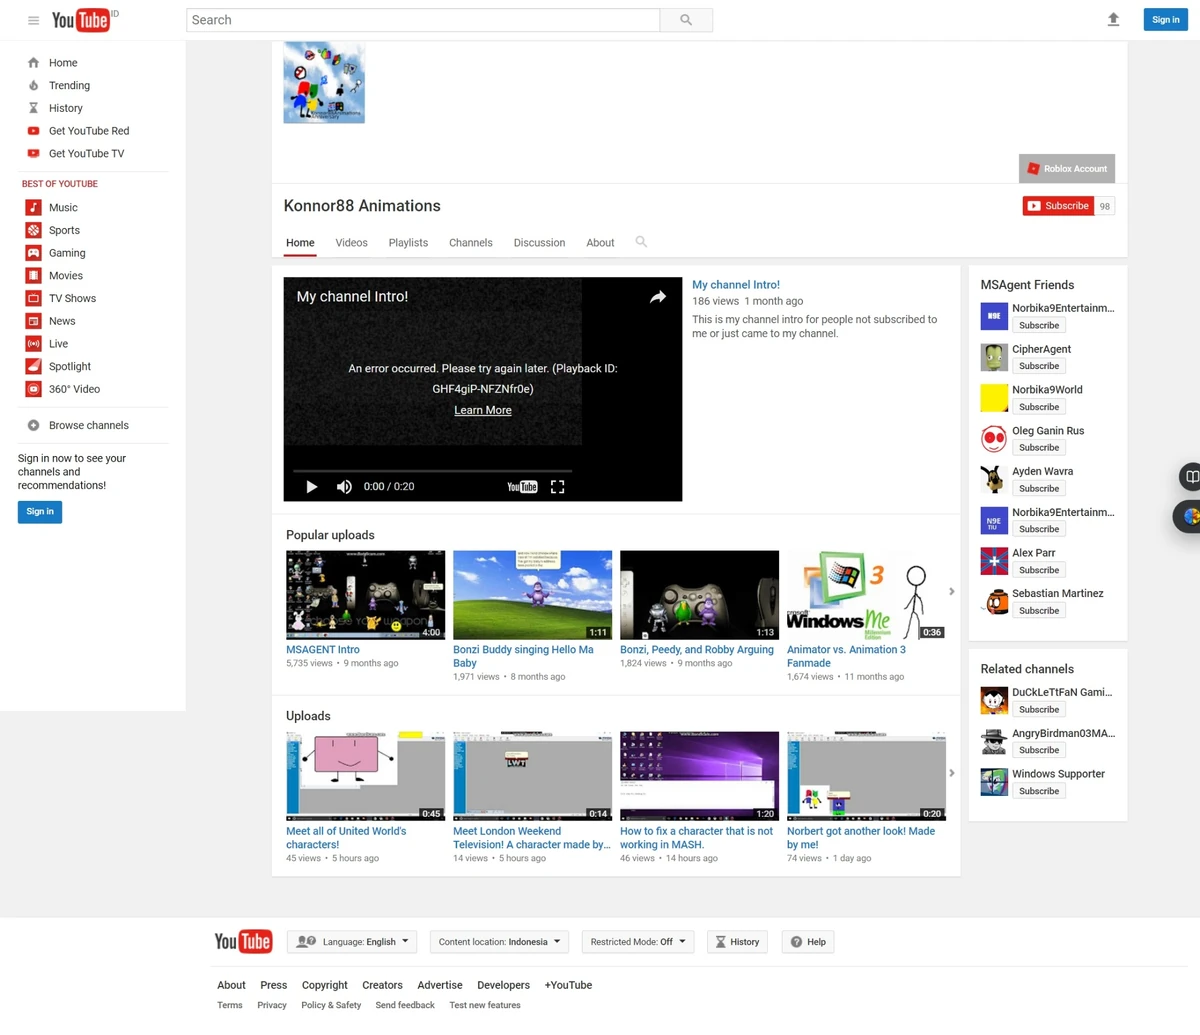Select the Gaming joystick icon in sidebar
Image resolution: width=1200 pixels, height=1035 pixels.
[34, 252]
